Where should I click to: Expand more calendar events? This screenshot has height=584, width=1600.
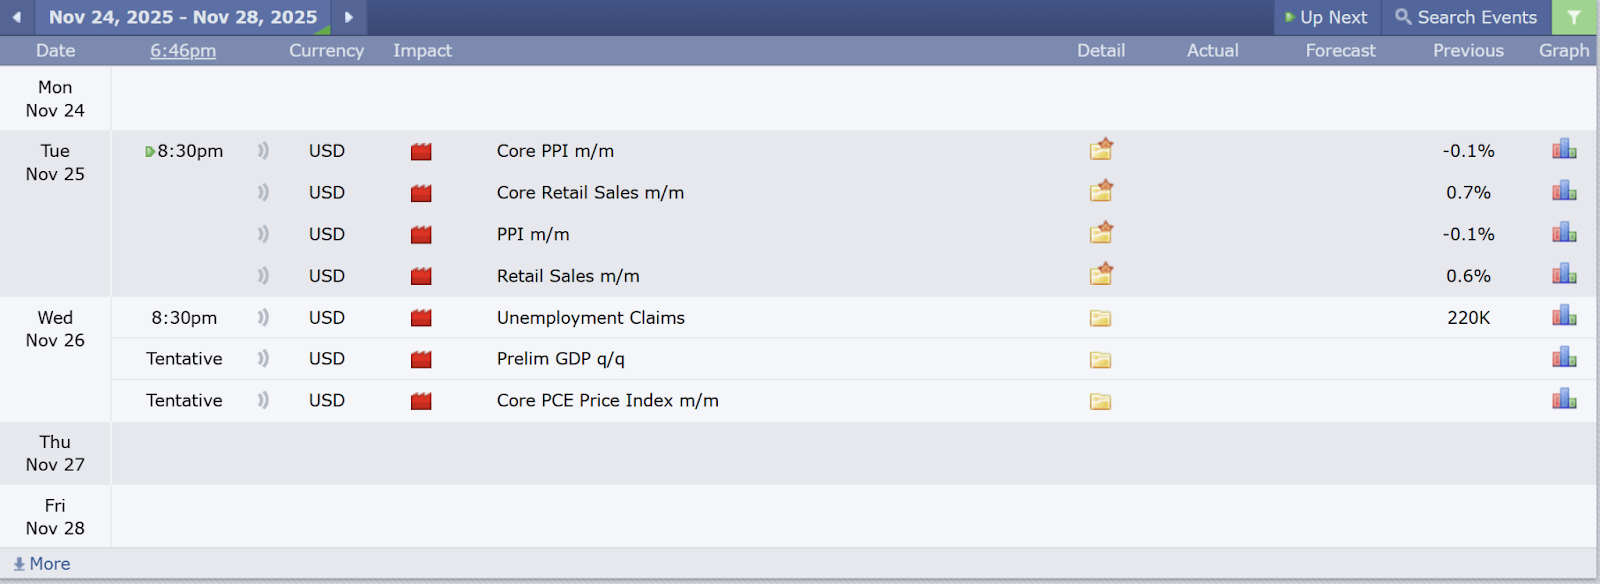pyautogui.click(x=42, y=564)
